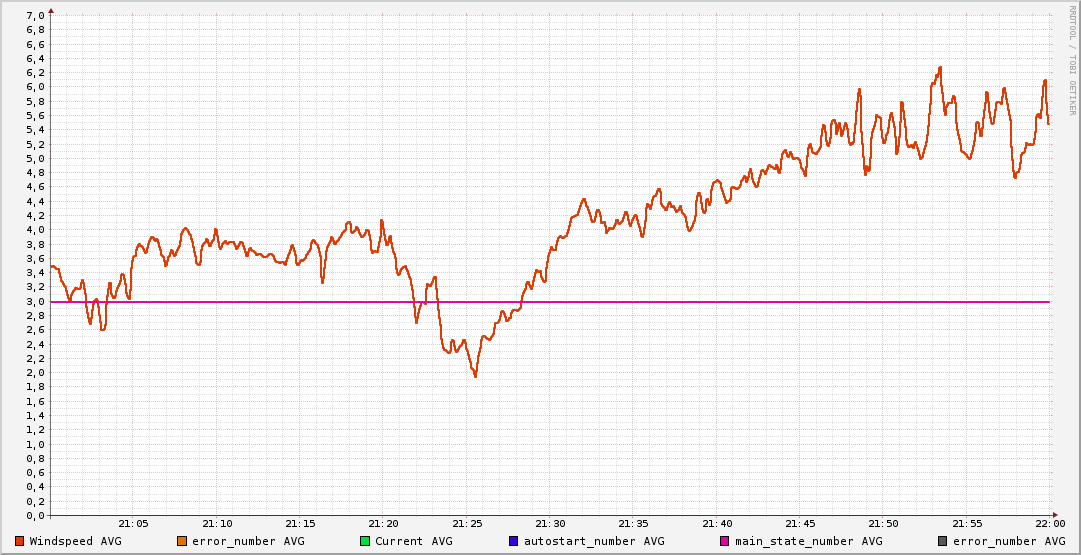Viewport: 1081px width, 555px height.
Task: Click the 3,0 value on the y-axis
Action: (x=34, y=302)
